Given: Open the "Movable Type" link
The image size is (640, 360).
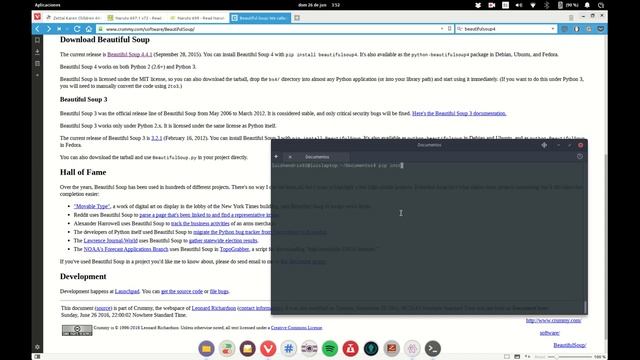Looking at the screenshot, I should coord(92,207).
